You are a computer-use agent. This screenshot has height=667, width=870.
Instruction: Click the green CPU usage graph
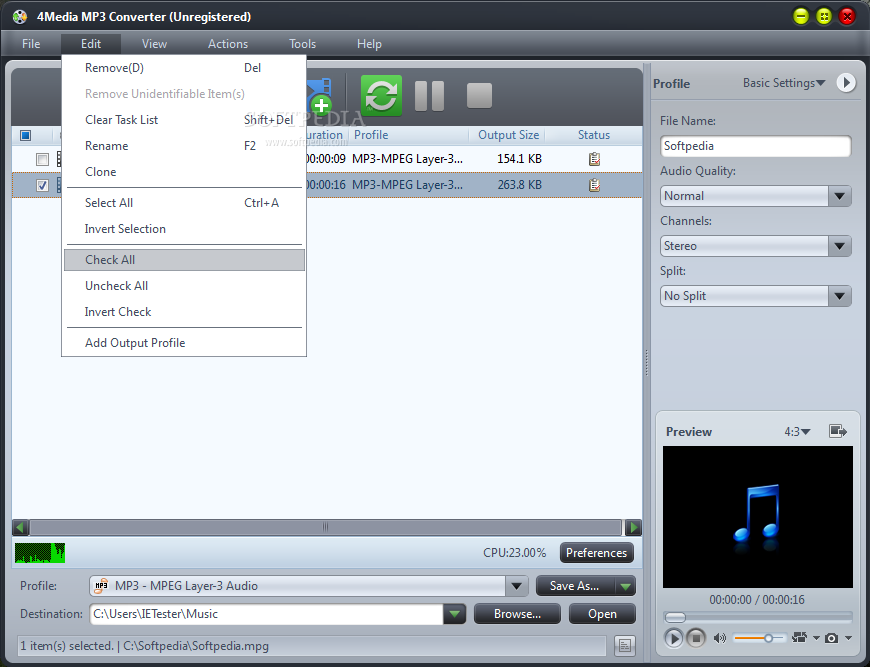point(40,553)
